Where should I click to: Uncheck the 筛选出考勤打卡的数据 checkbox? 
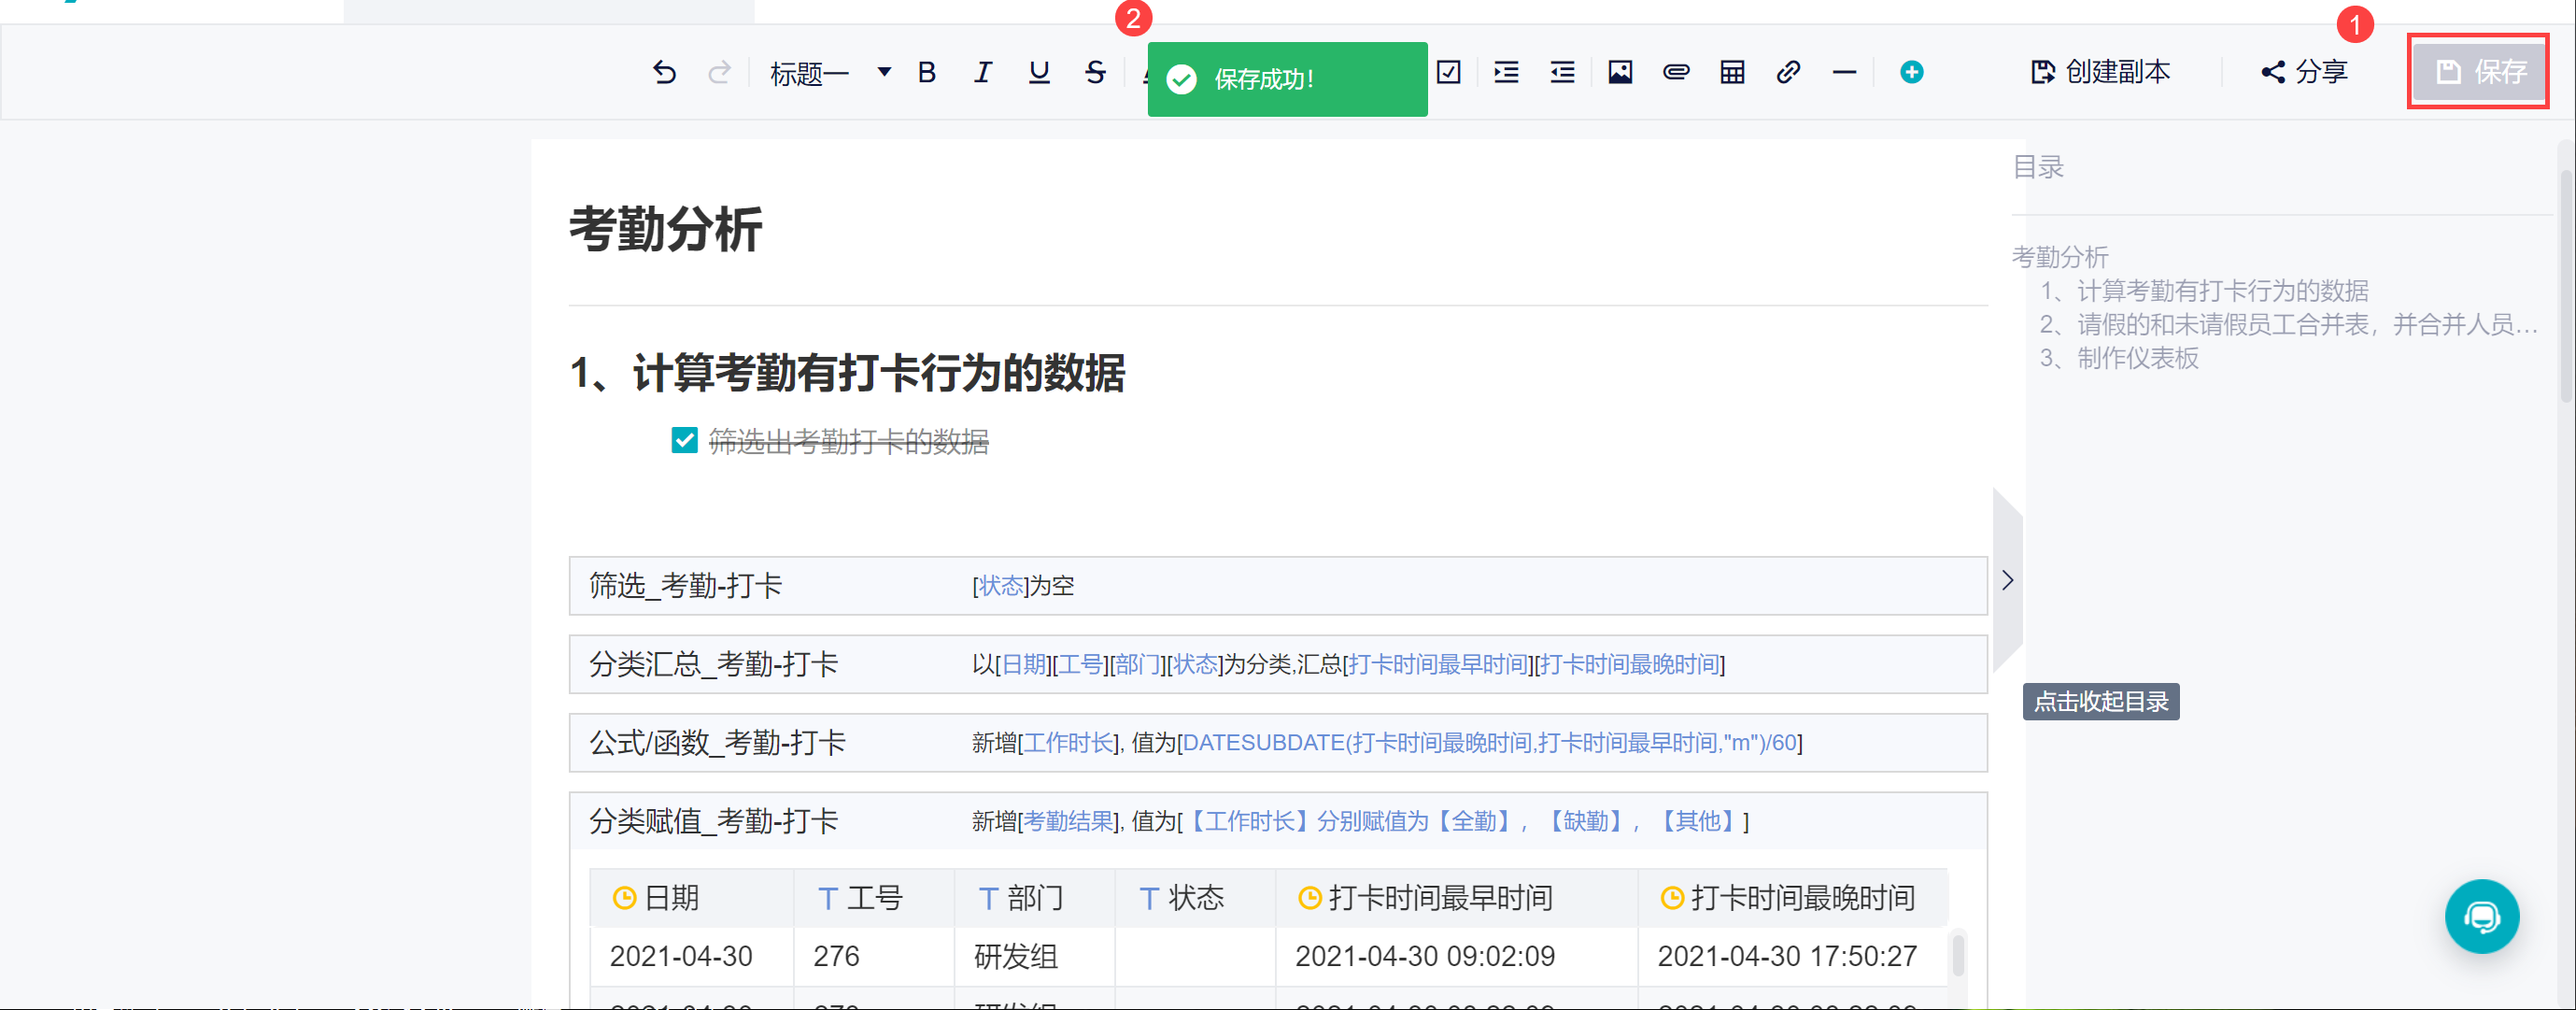click(x=684, y=440)
